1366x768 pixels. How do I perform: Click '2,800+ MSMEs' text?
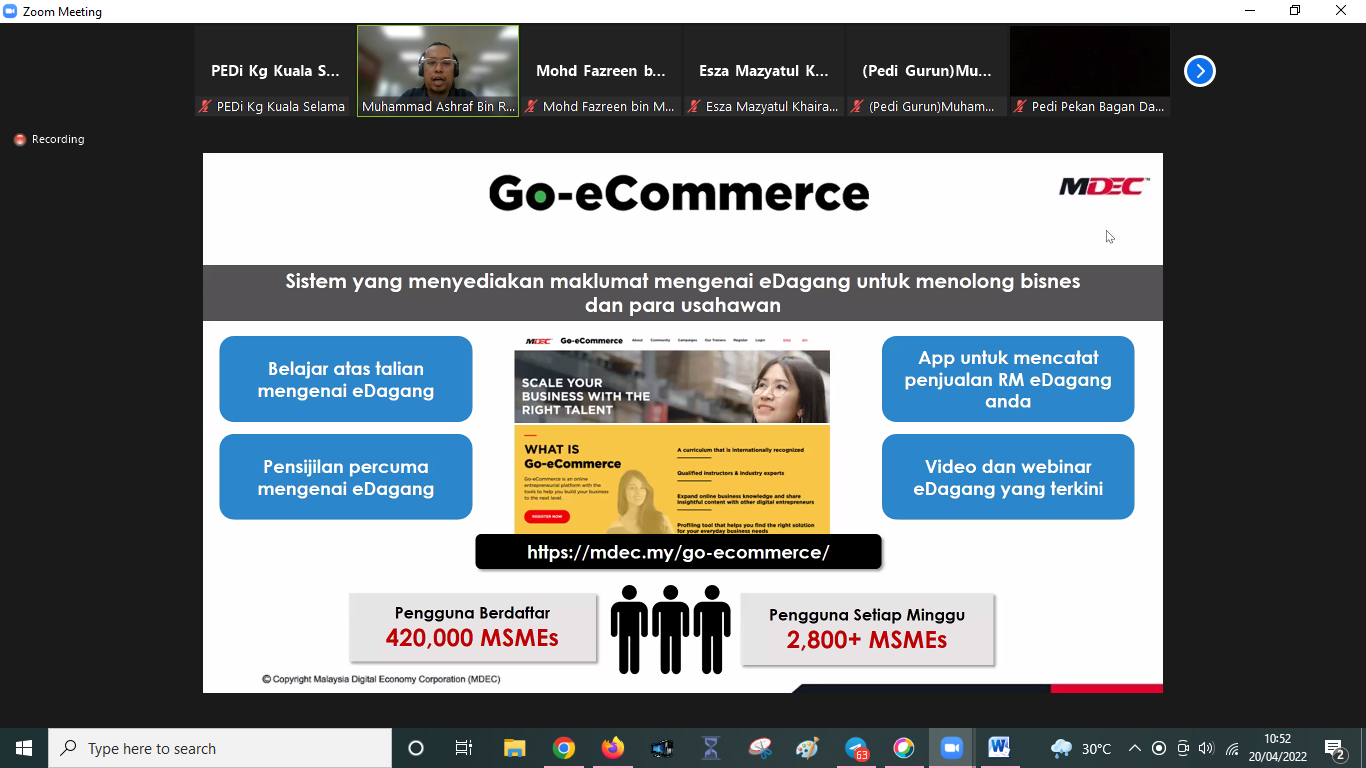coord(867,640)
